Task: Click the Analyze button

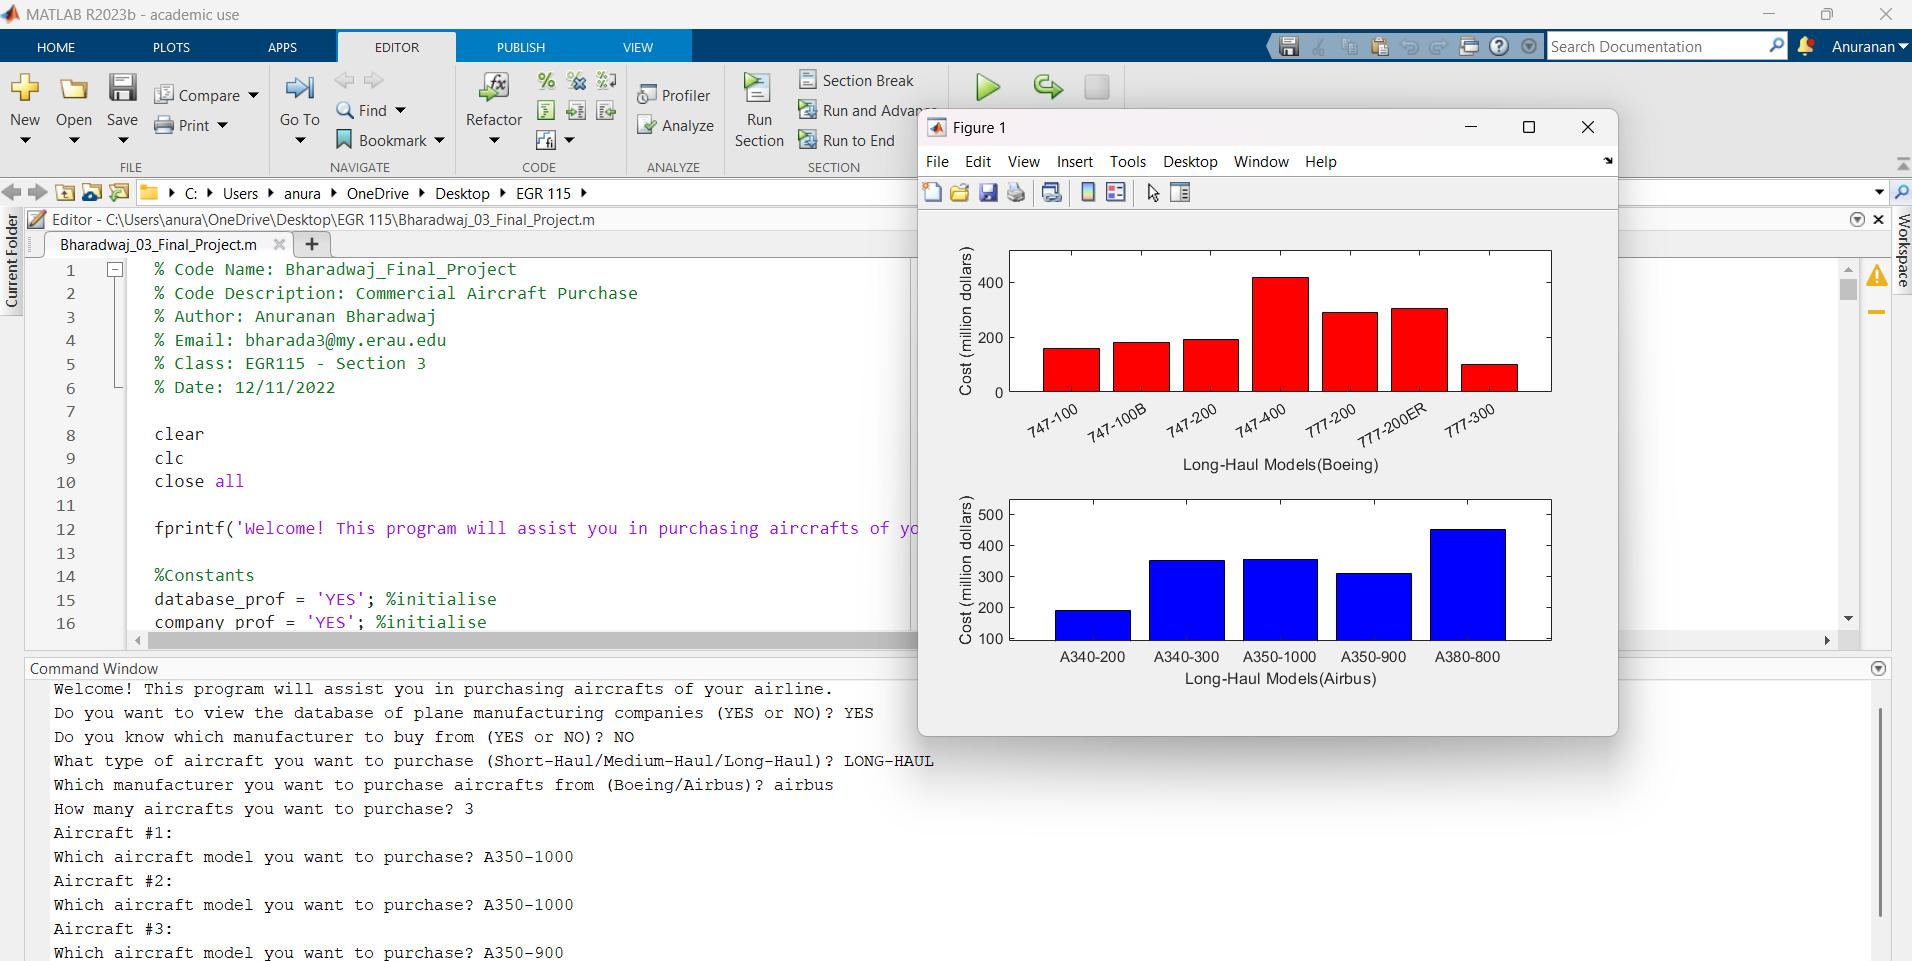Action: 676,125
